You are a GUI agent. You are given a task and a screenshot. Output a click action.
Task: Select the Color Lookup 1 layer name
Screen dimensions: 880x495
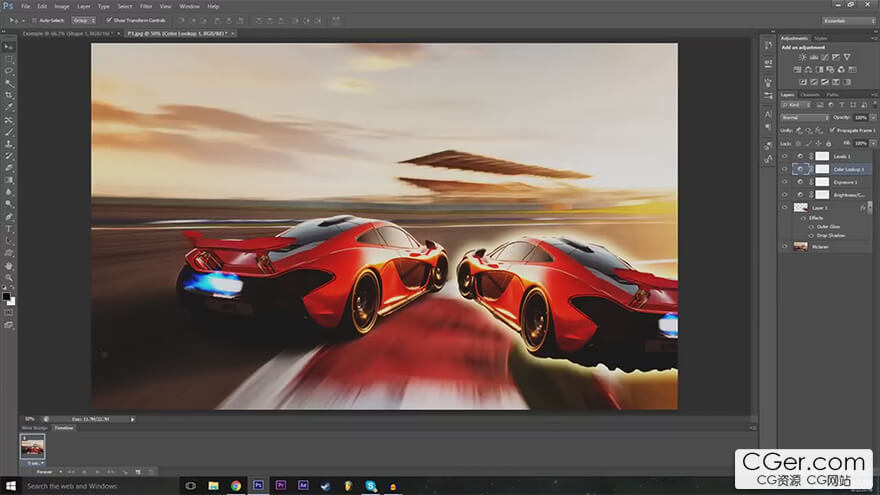pos(849,169)
